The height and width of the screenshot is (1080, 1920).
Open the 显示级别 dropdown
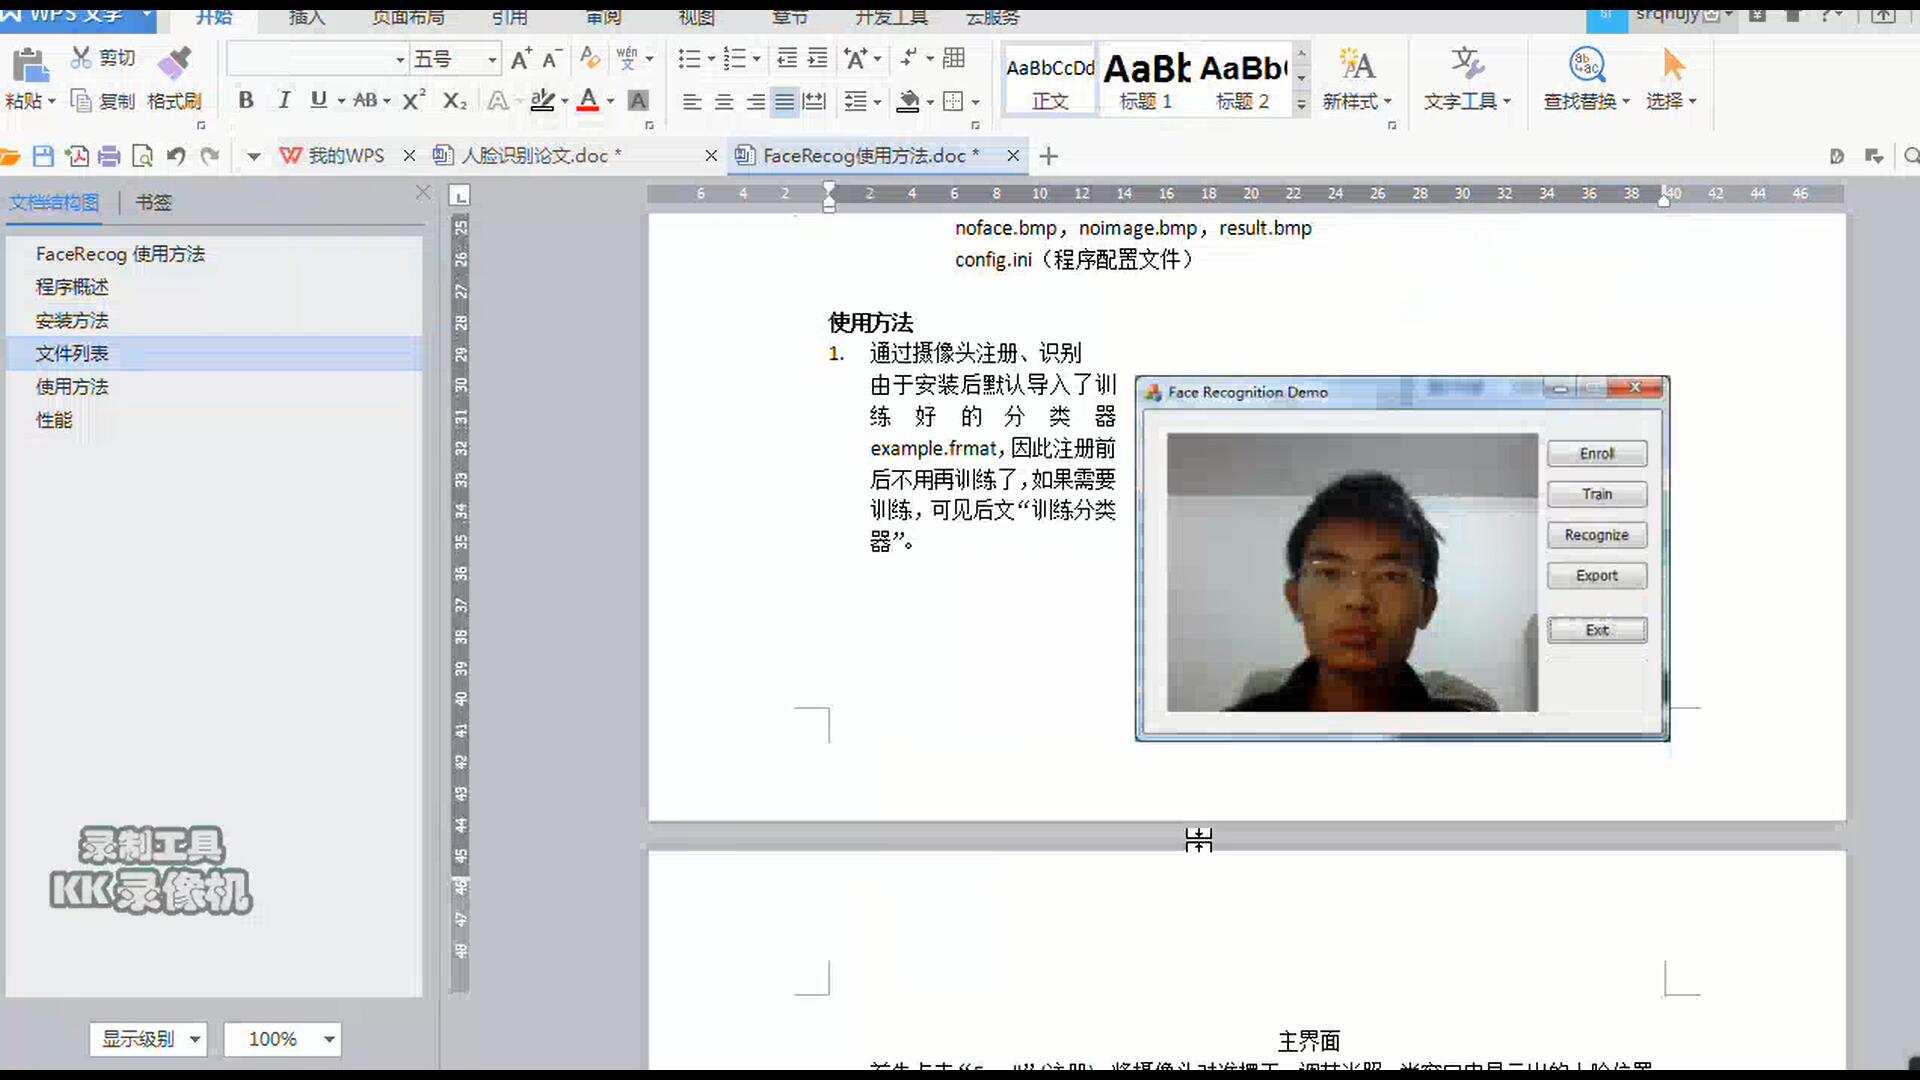coord(148,1039)
